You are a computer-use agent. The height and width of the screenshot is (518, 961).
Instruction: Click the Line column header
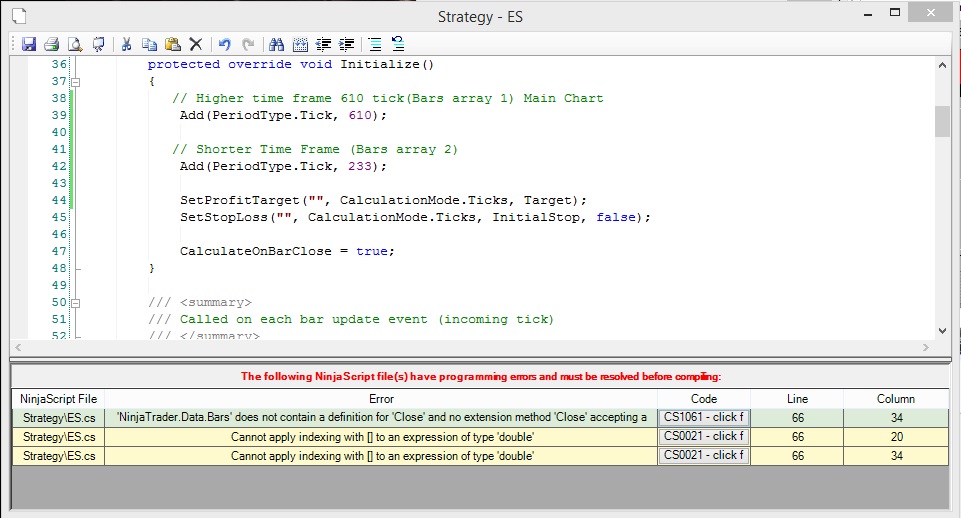coord(797,399)
